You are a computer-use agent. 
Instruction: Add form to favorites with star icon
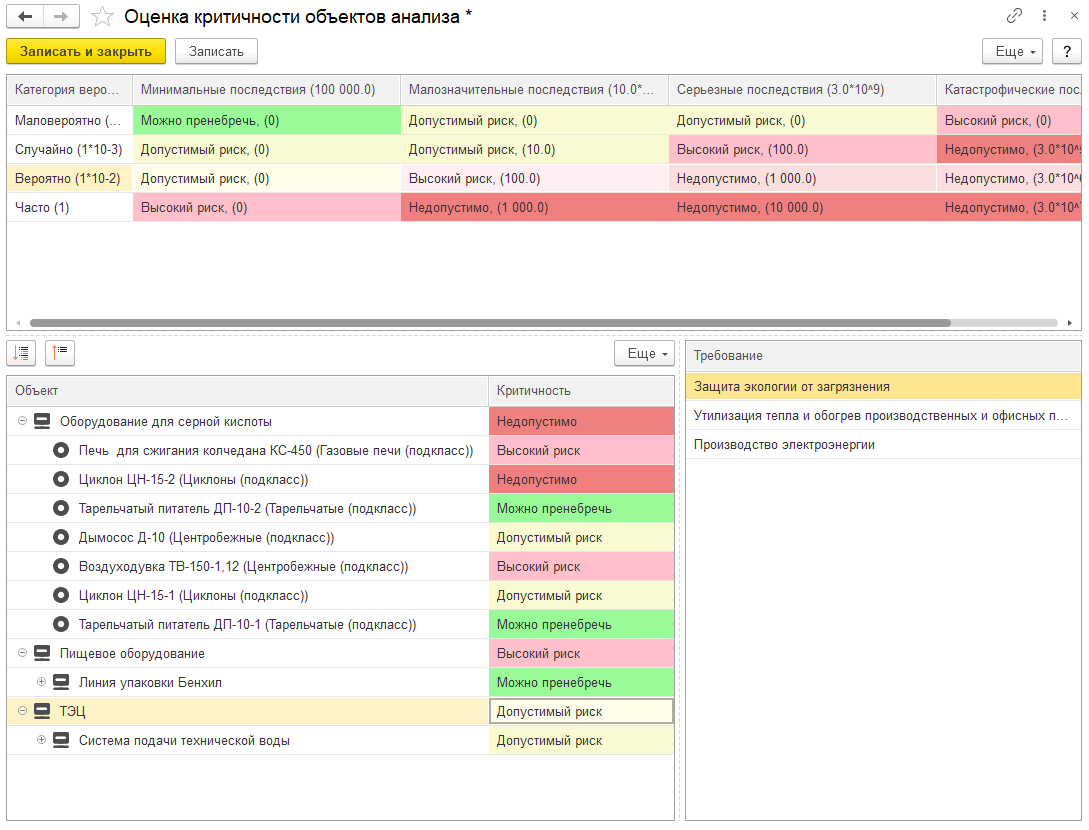click(102, 17)
